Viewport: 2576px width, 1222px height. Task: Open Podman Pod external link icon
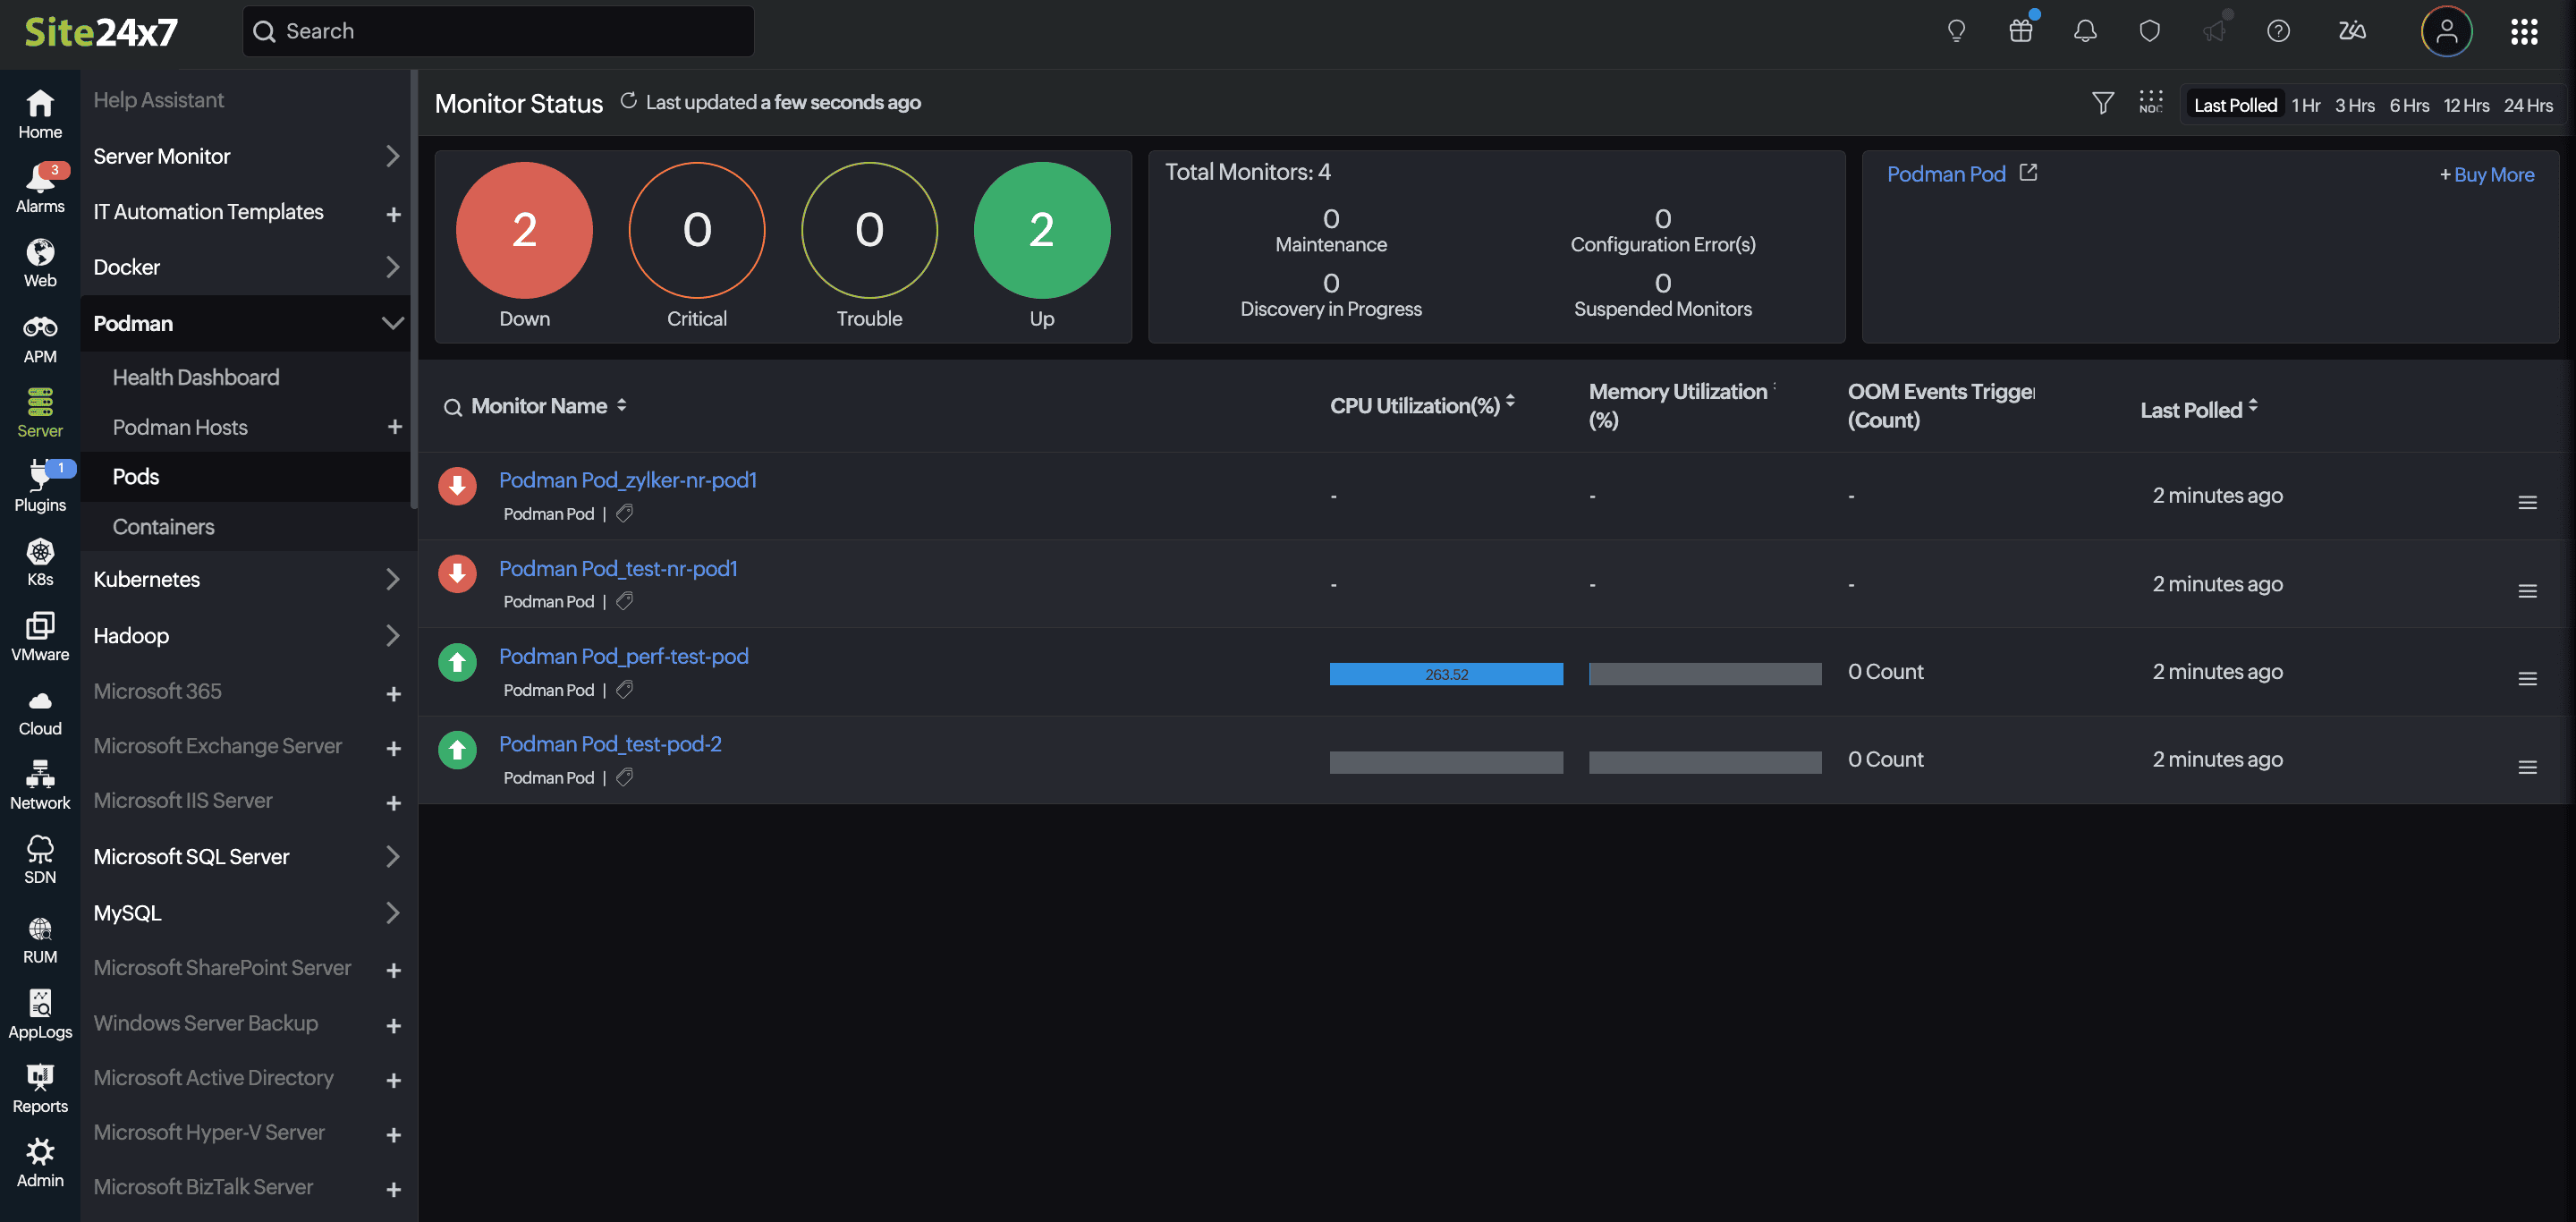tap(2028, 173)
